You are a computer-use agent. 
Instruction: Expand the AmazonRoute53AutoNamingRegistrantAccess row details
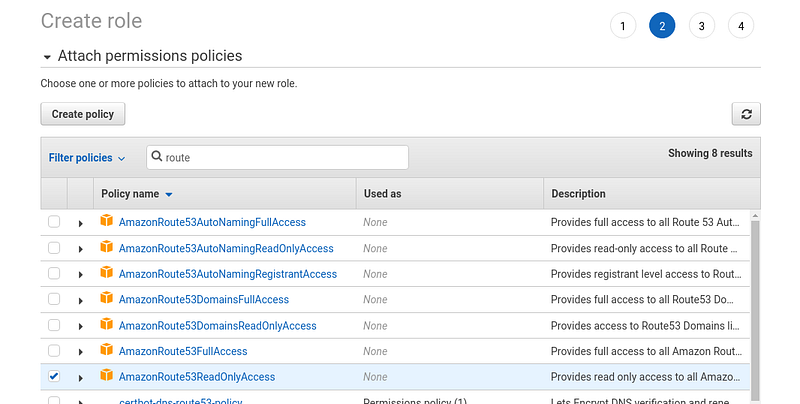tap(81, 275)
